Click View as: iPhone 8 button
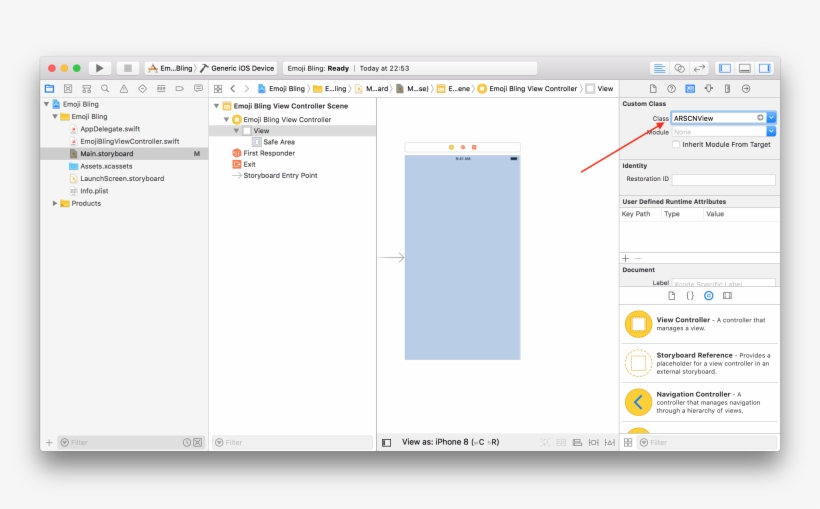The height and width of the screenshot is (509, 820). coord(450,442)
